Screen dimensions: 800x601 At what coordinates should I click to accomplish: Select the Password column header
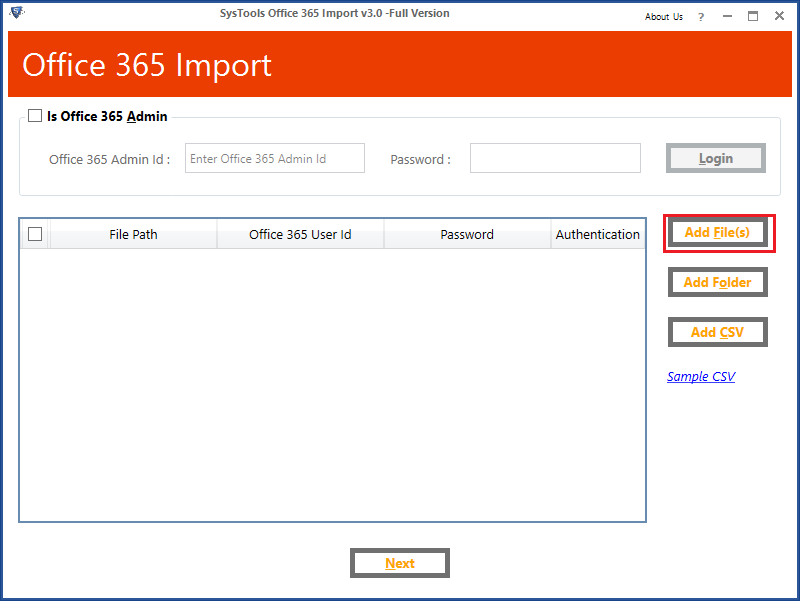[x=467, y=234]
